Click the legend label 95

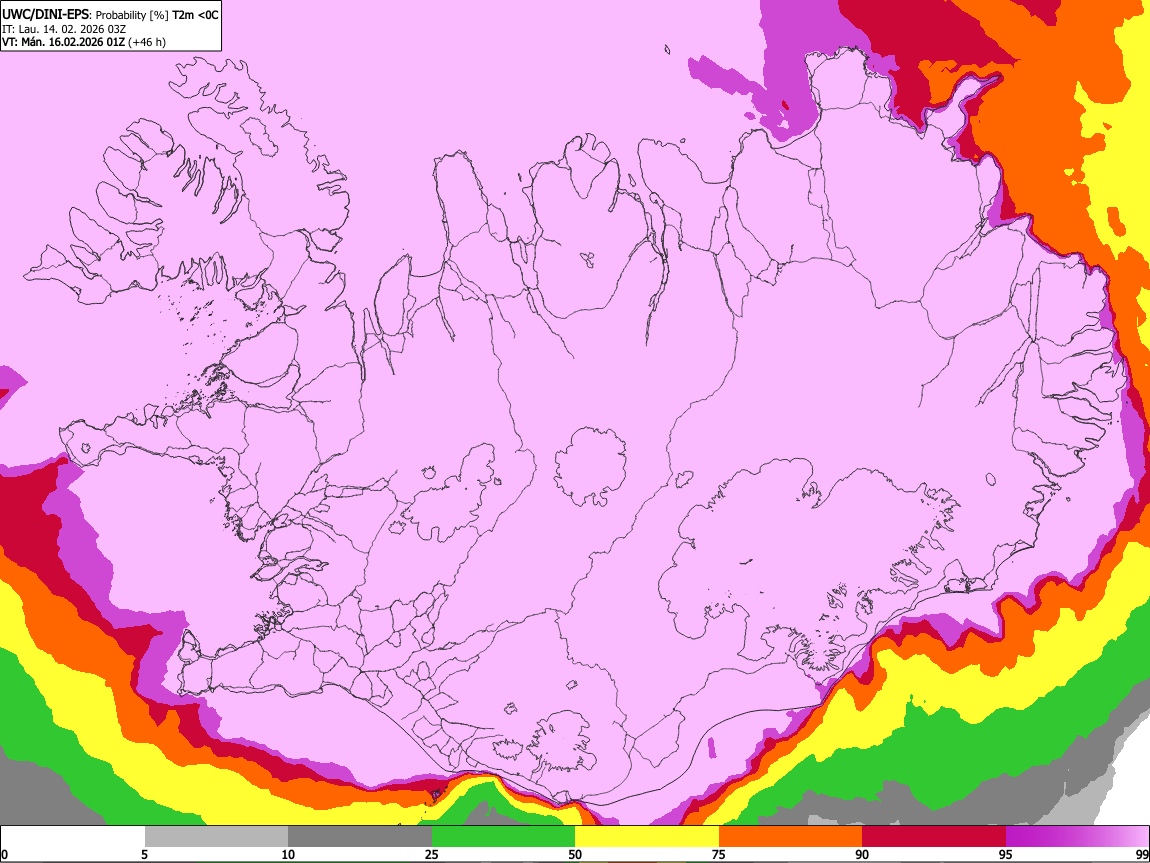1006,855
